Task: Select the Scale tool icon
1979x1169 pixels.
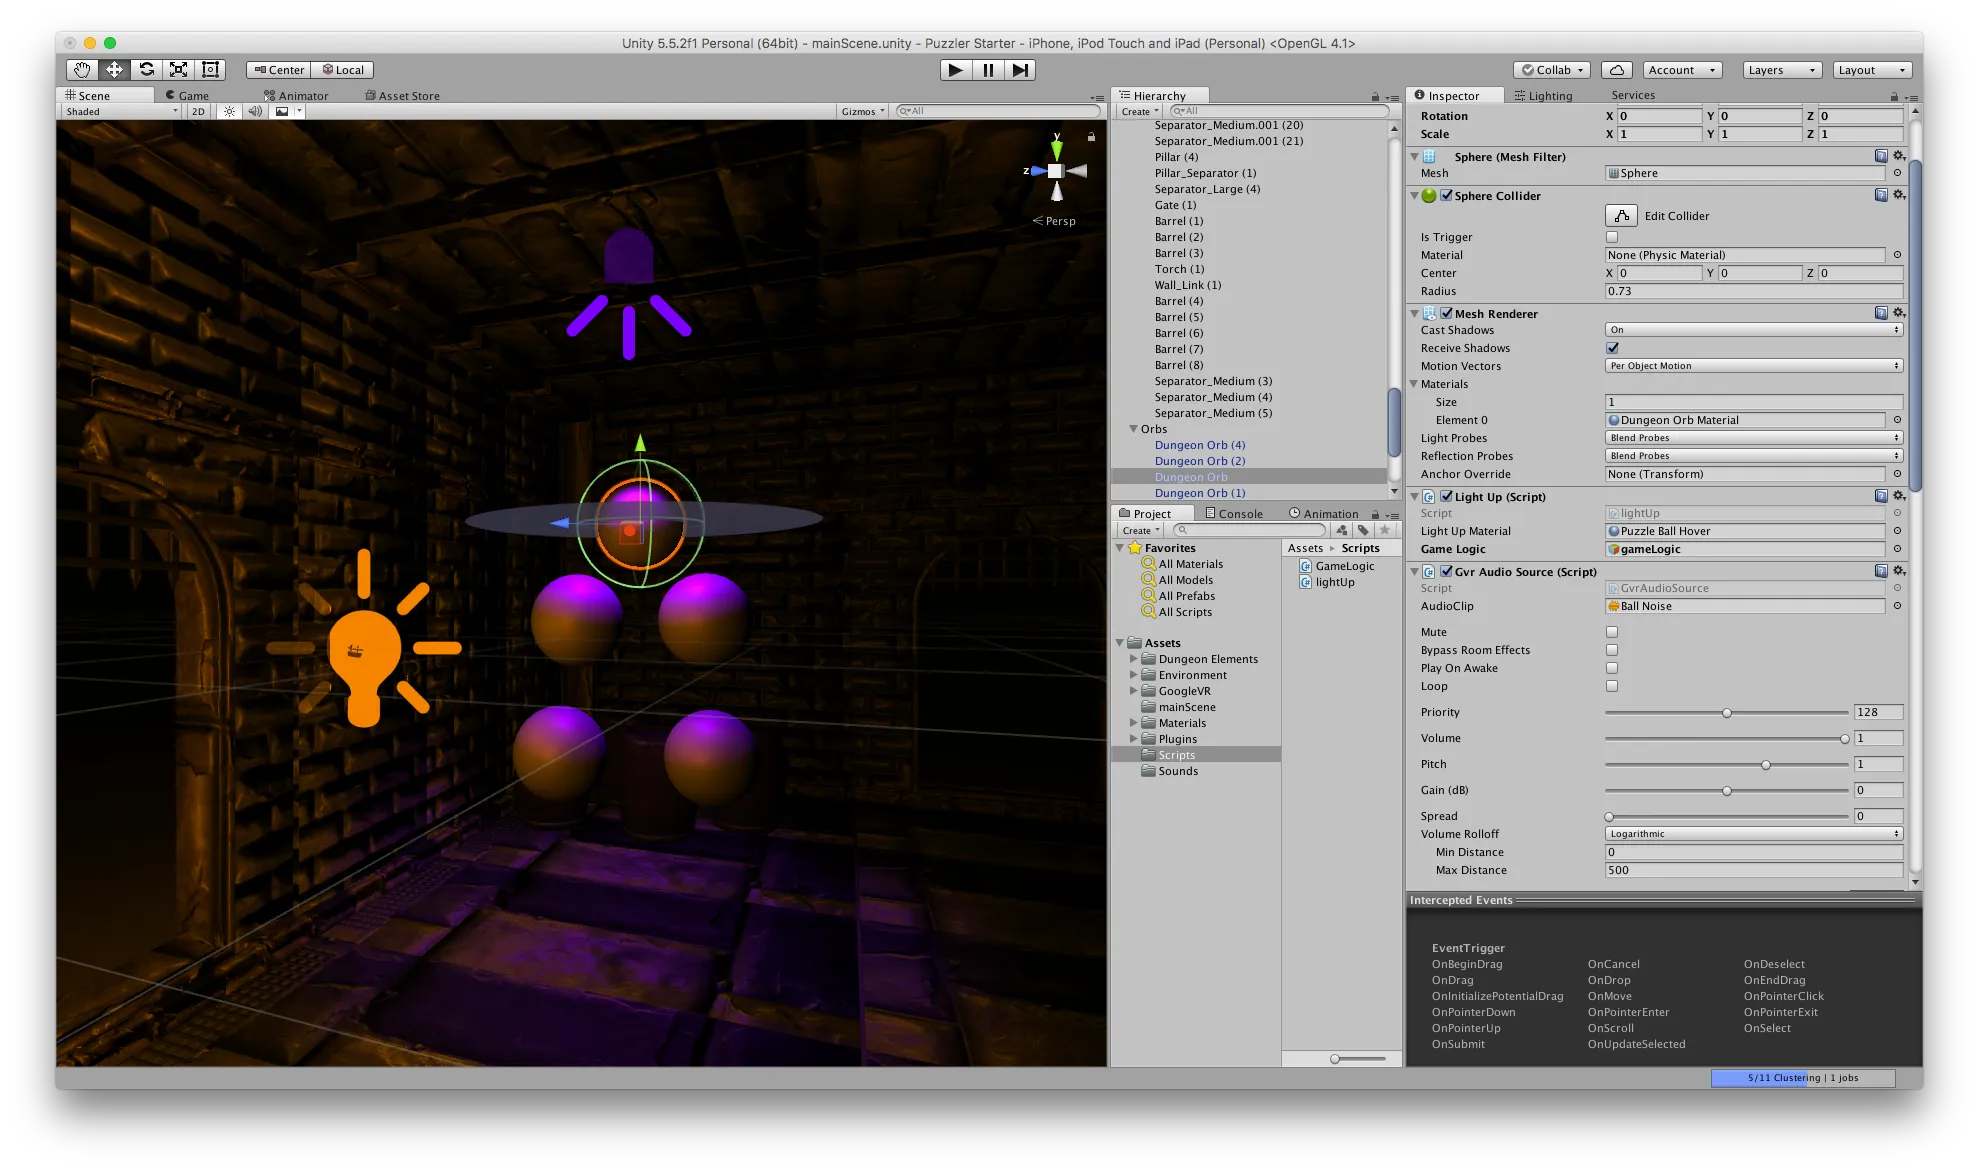Action: pyautogui.click(x=178, y=69)
